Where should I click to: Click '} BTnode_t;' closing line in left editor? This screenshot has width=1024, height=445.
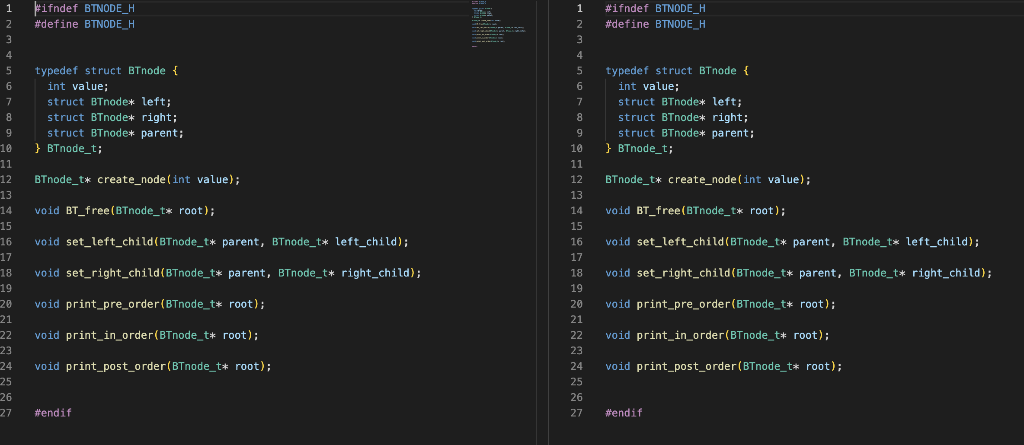click(69, 149)
